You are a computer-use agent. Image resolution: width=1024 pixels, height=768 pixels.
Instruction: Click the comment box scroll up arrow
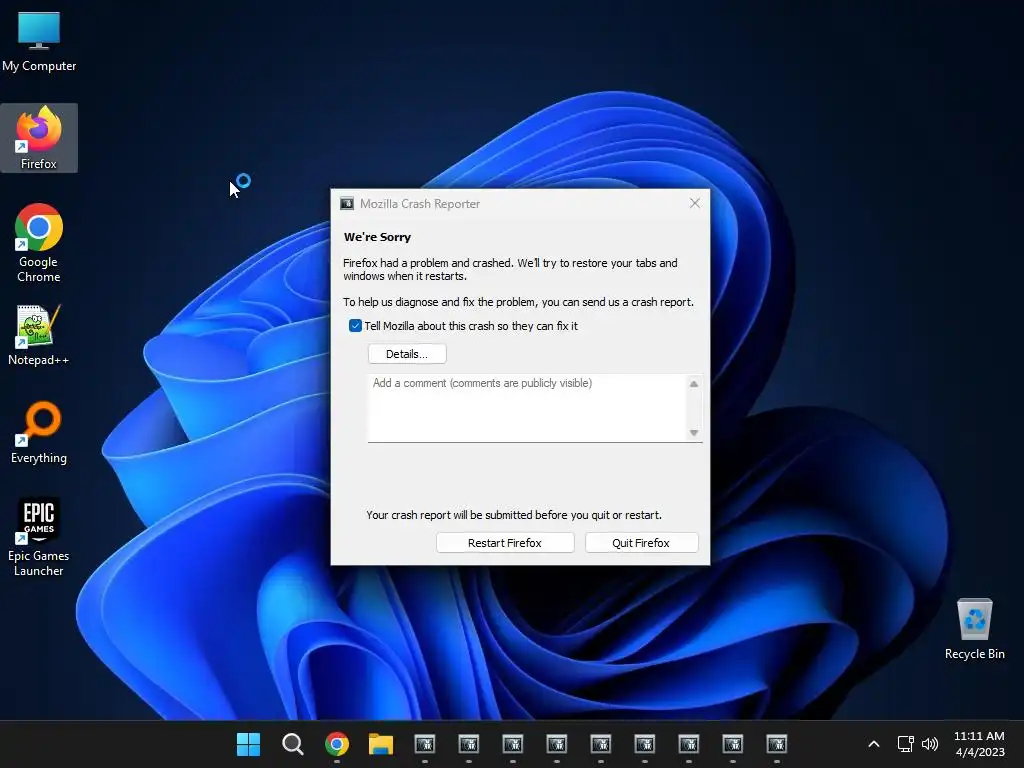coord(694,384)
